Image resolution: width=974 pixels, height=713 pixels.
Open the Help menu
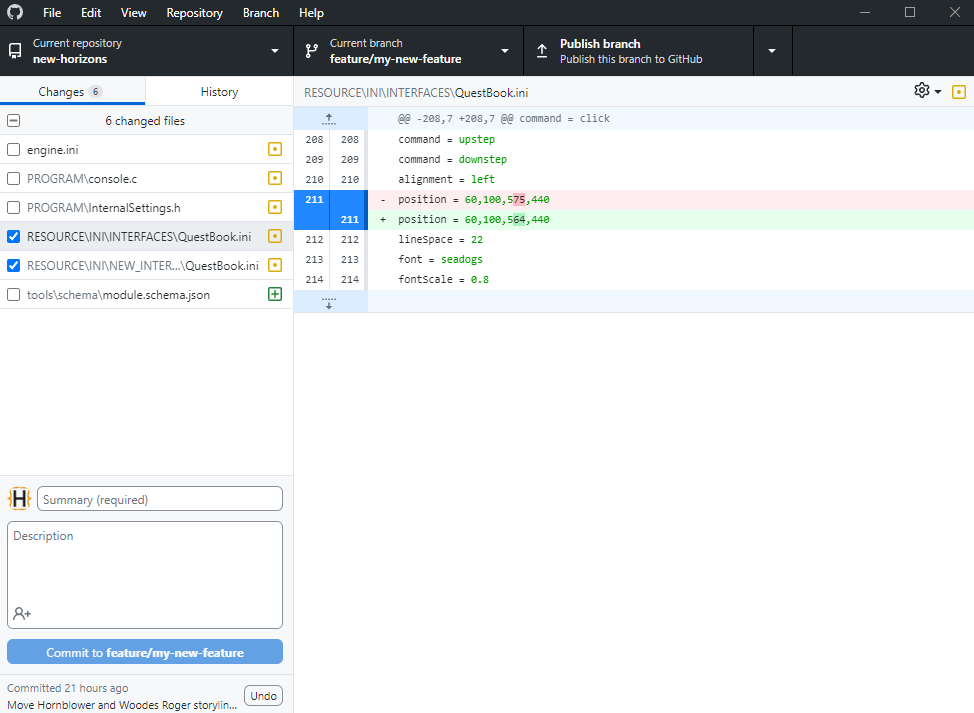pyautogui.click(x=311, y=12)
